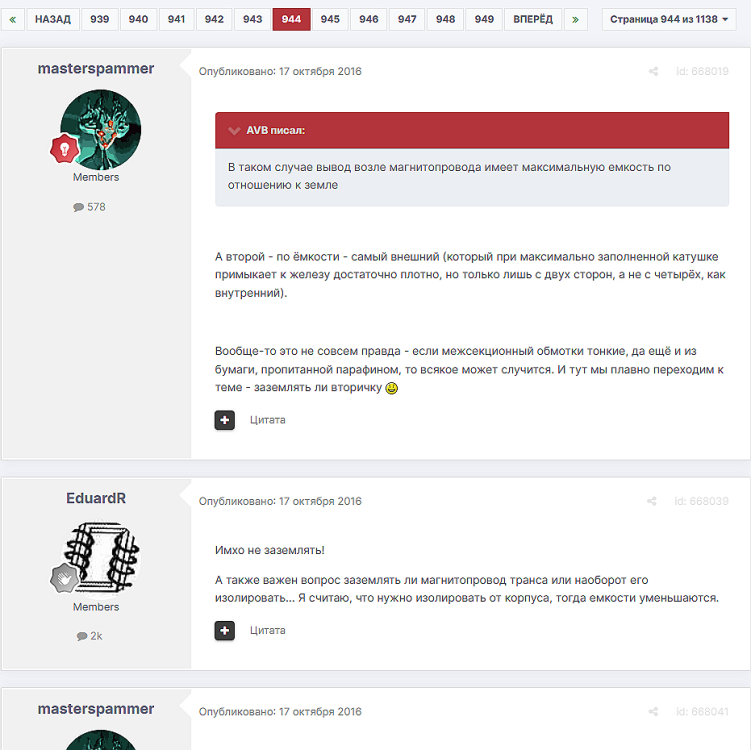Viewport: 751px width, 750px height.
Task: Click EduardR's transformer sketch avatar
Action: click(101, 559)
